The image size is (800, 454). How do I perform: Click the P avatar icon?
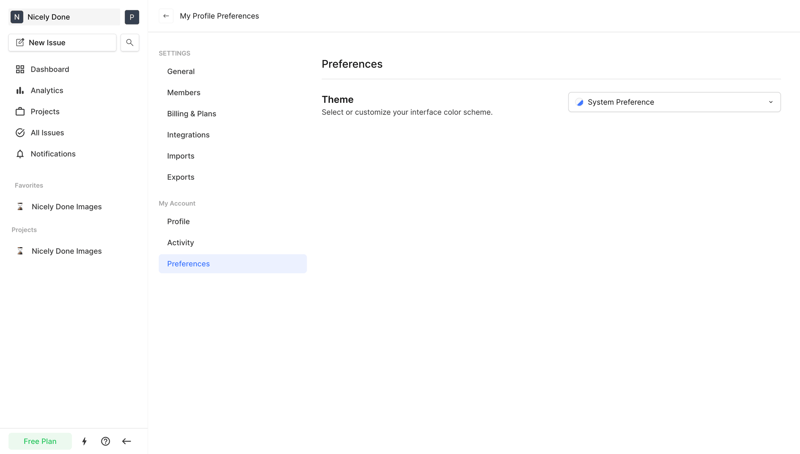pyautogui.click(x=132, y=17)
